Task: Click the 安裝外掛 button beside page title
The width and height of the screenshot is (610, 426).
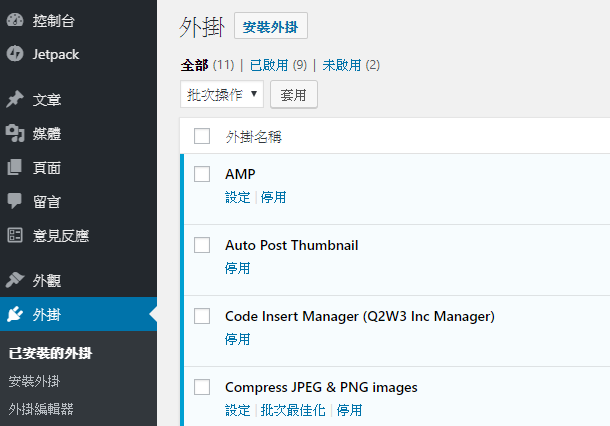Action: click(x=271, y=26)
